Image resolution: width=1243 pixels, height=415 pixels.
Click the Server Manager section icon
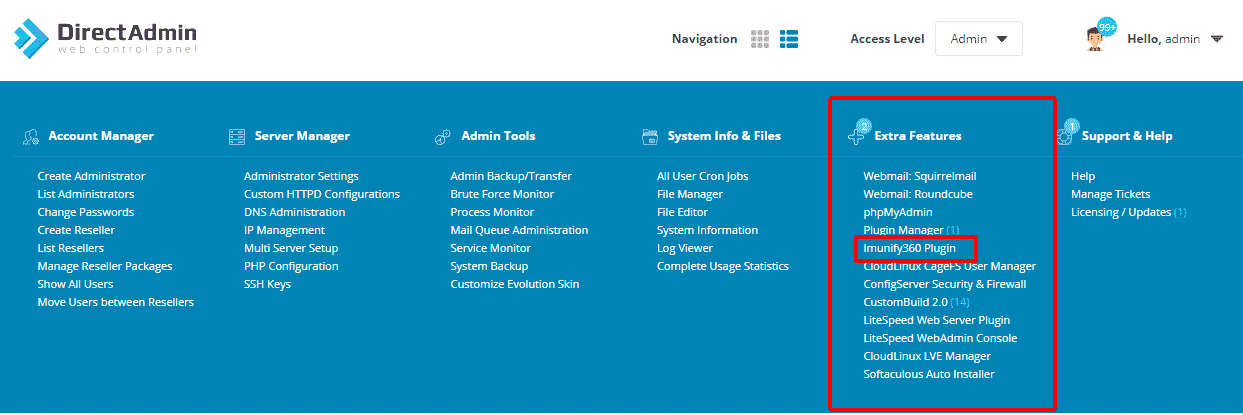pyautogui.click(x=237, y=136)
